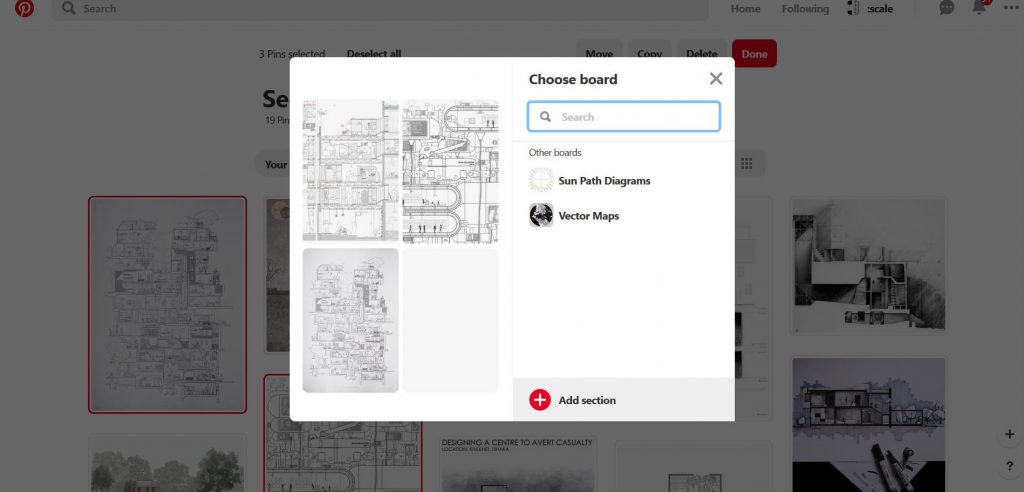Image resolution: width=1024 pixels, height=492 pixels.
Task: Click the profile avatar beside 'scale'
Action: pos(854,8)
